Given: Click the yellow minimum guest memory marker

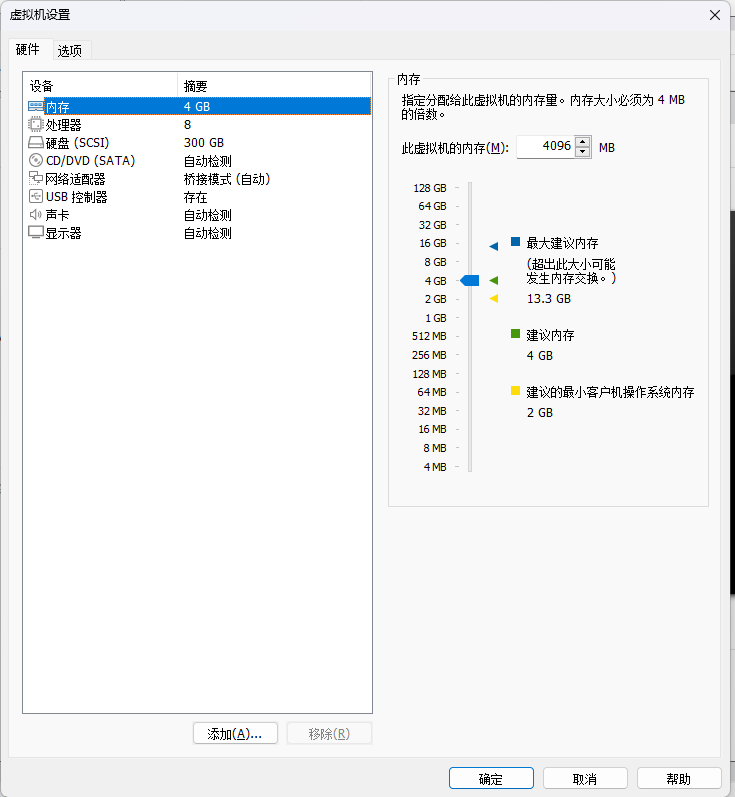Looking at the screenshot, I should coord(493,298).
